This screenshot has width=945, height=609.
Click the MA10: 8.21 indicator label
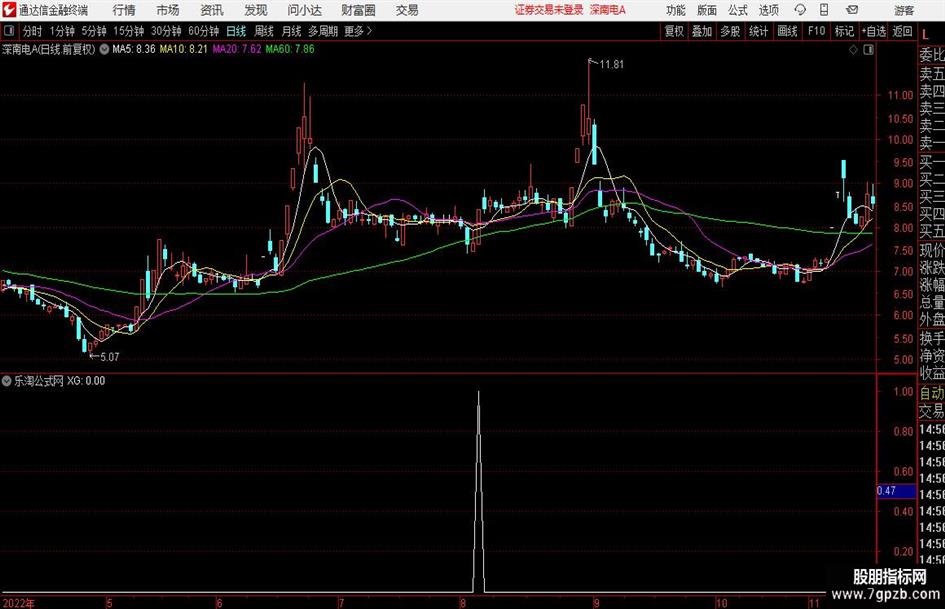point(183,49)
